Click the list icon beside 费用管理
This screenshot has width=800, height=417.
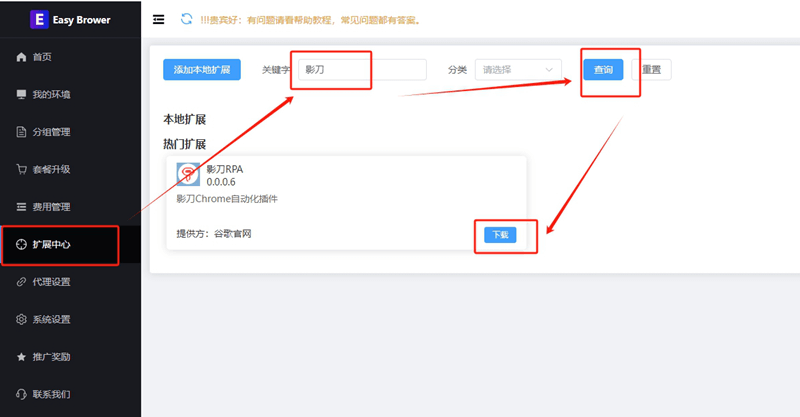click(x=21, y=207)
